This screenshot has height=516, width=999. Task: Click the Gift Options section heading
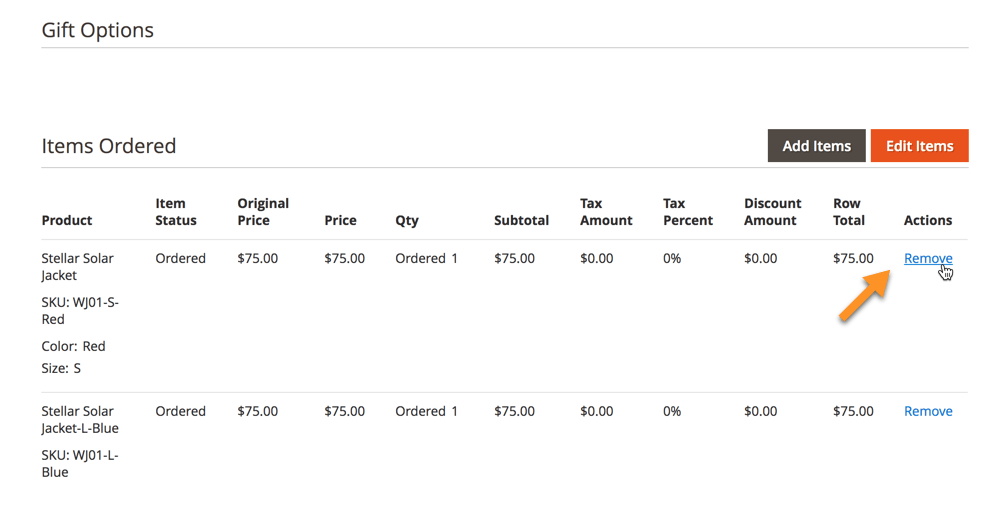[x=97, y=30]
